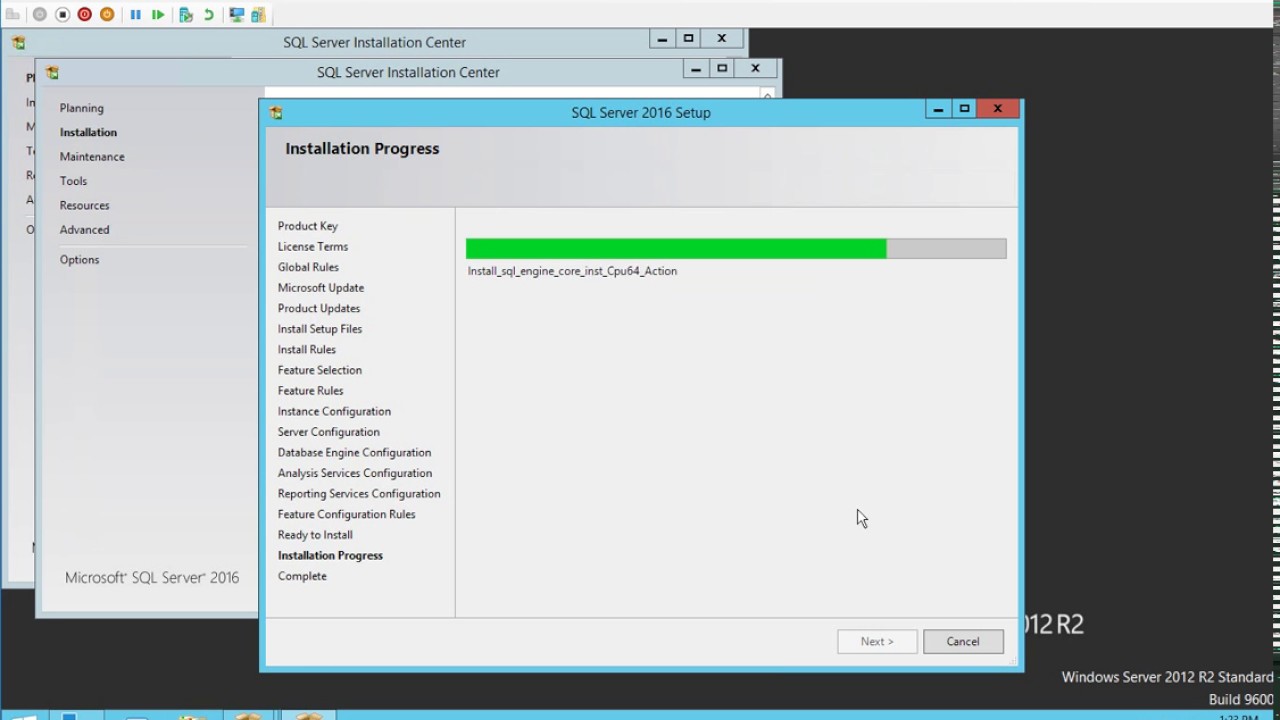Switch to enhanced session monitor icon

point(237,15)
